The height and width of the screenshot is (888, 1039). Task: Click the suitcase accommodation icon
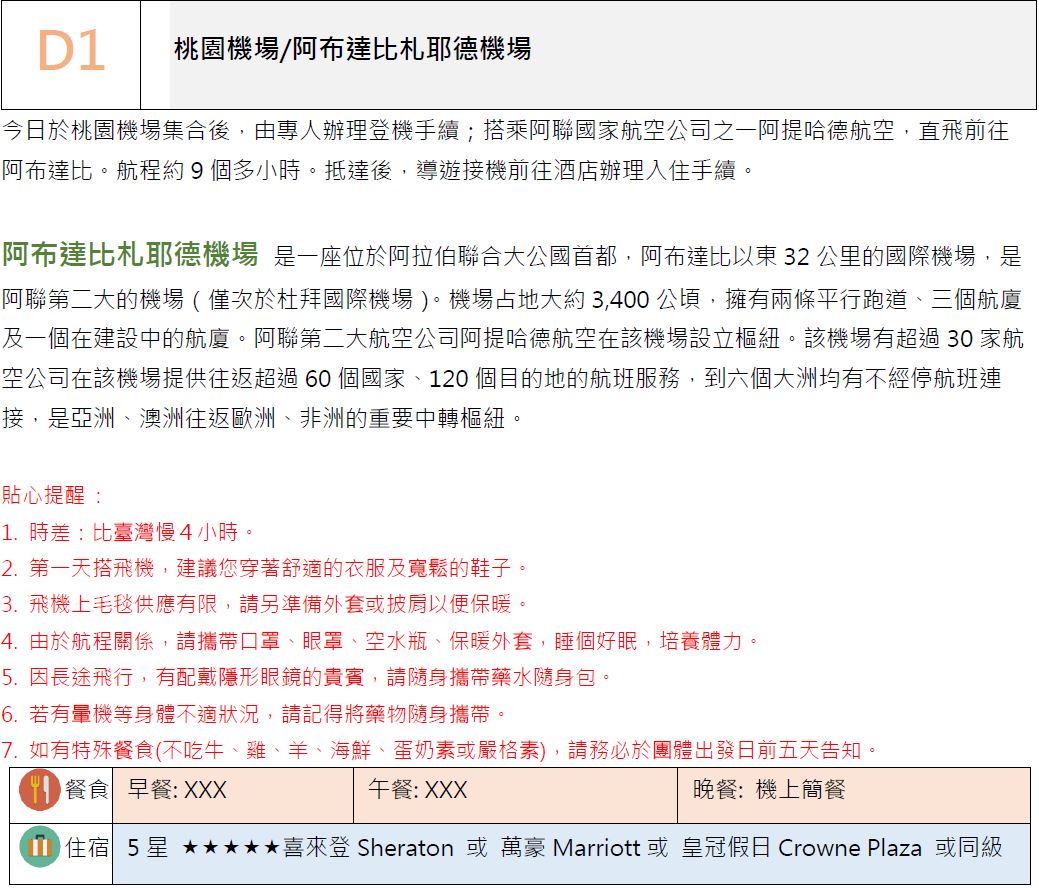pos(40,848)
